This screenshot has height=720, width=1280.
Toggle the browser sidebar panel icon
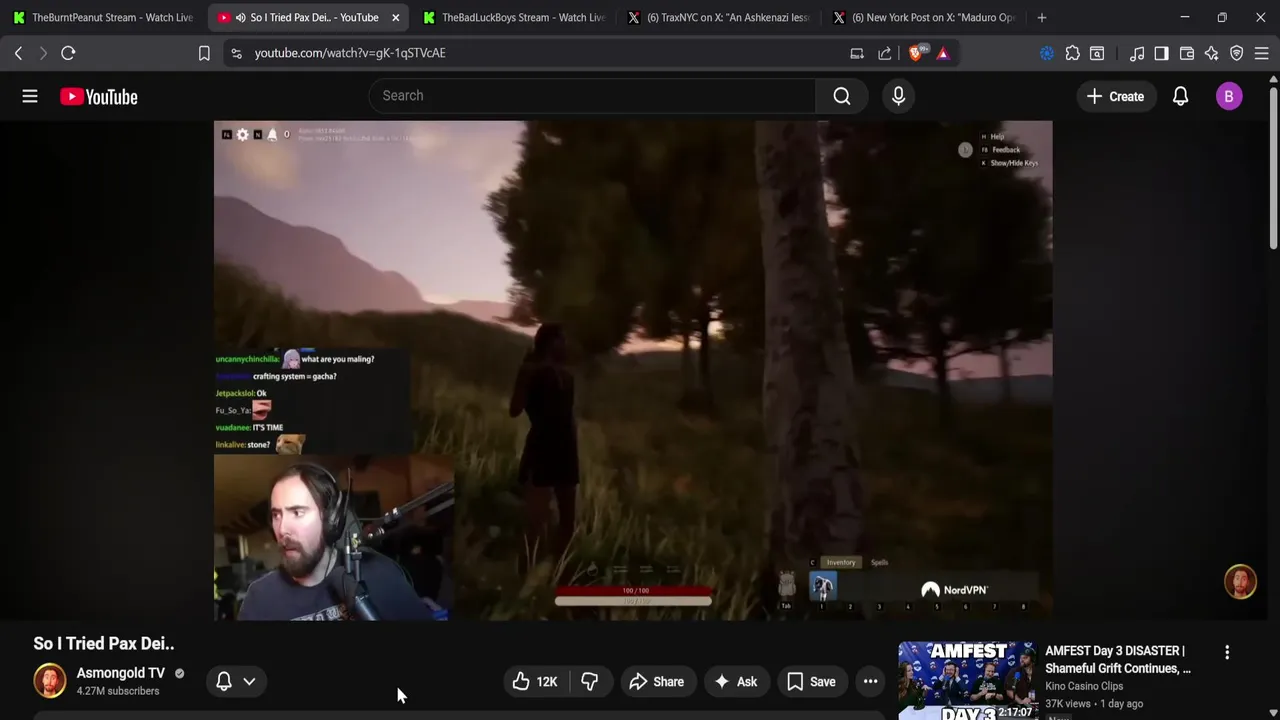(x=1161, y=53)
